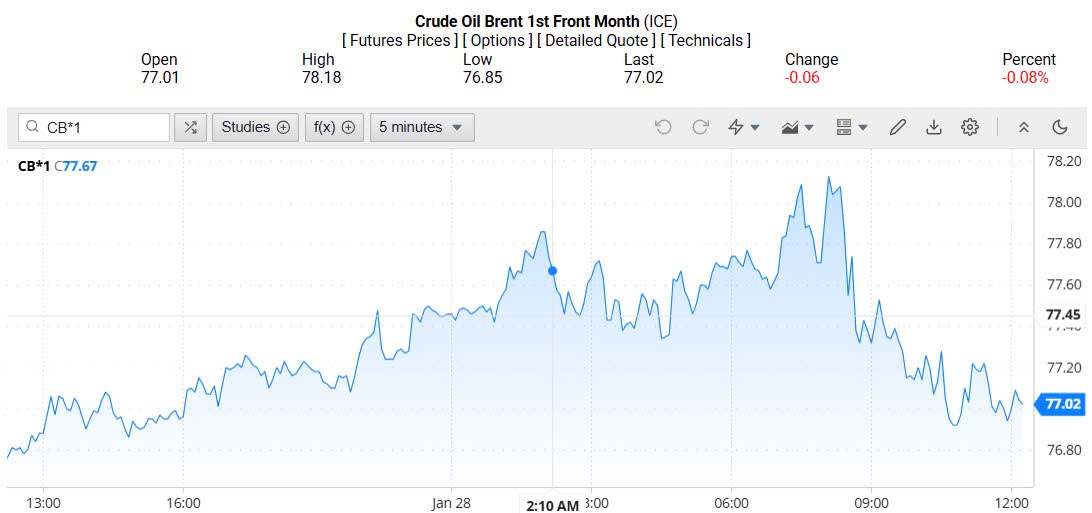Open the events lightning bolt dropdown
This screenshot has width=1092, height=513.
(x=744, y=127)
